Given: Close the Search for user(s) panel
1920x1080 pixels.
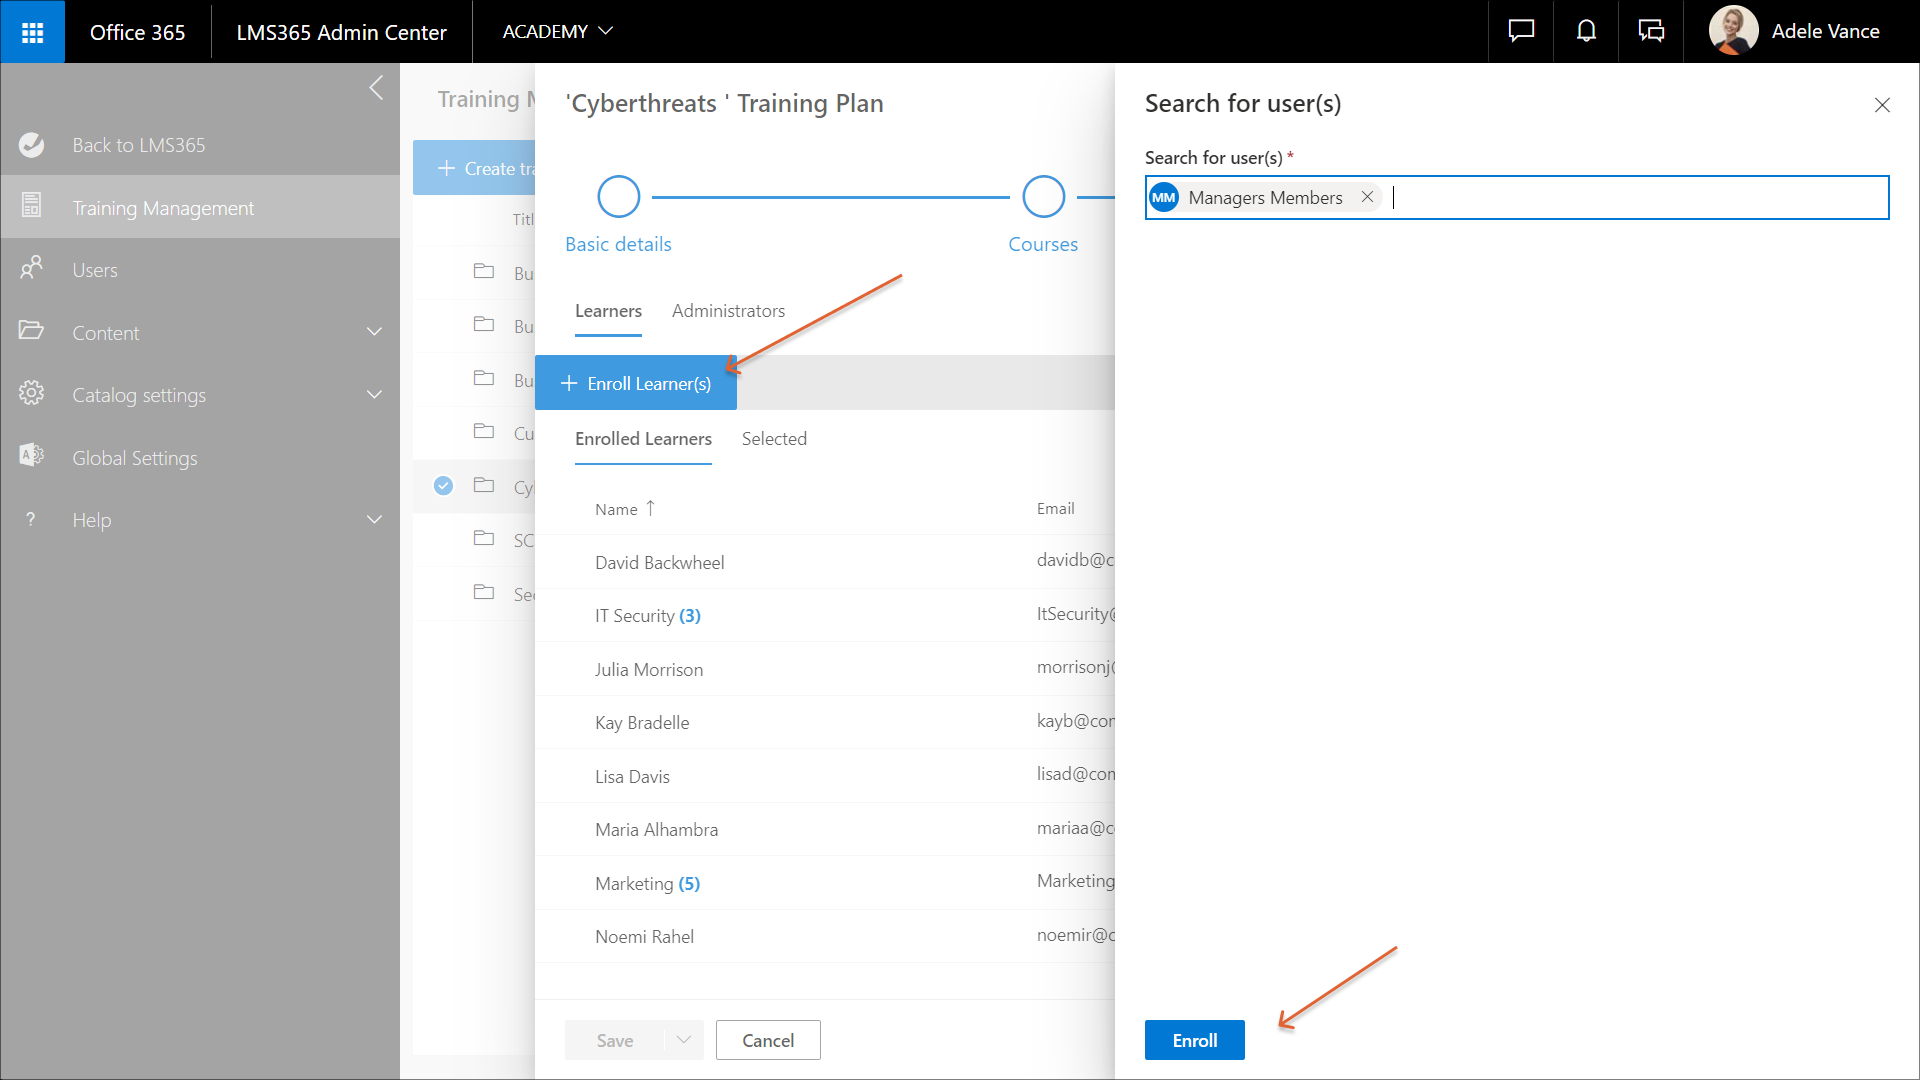Looking at the screenshot, I should [x=1882, y=105].
